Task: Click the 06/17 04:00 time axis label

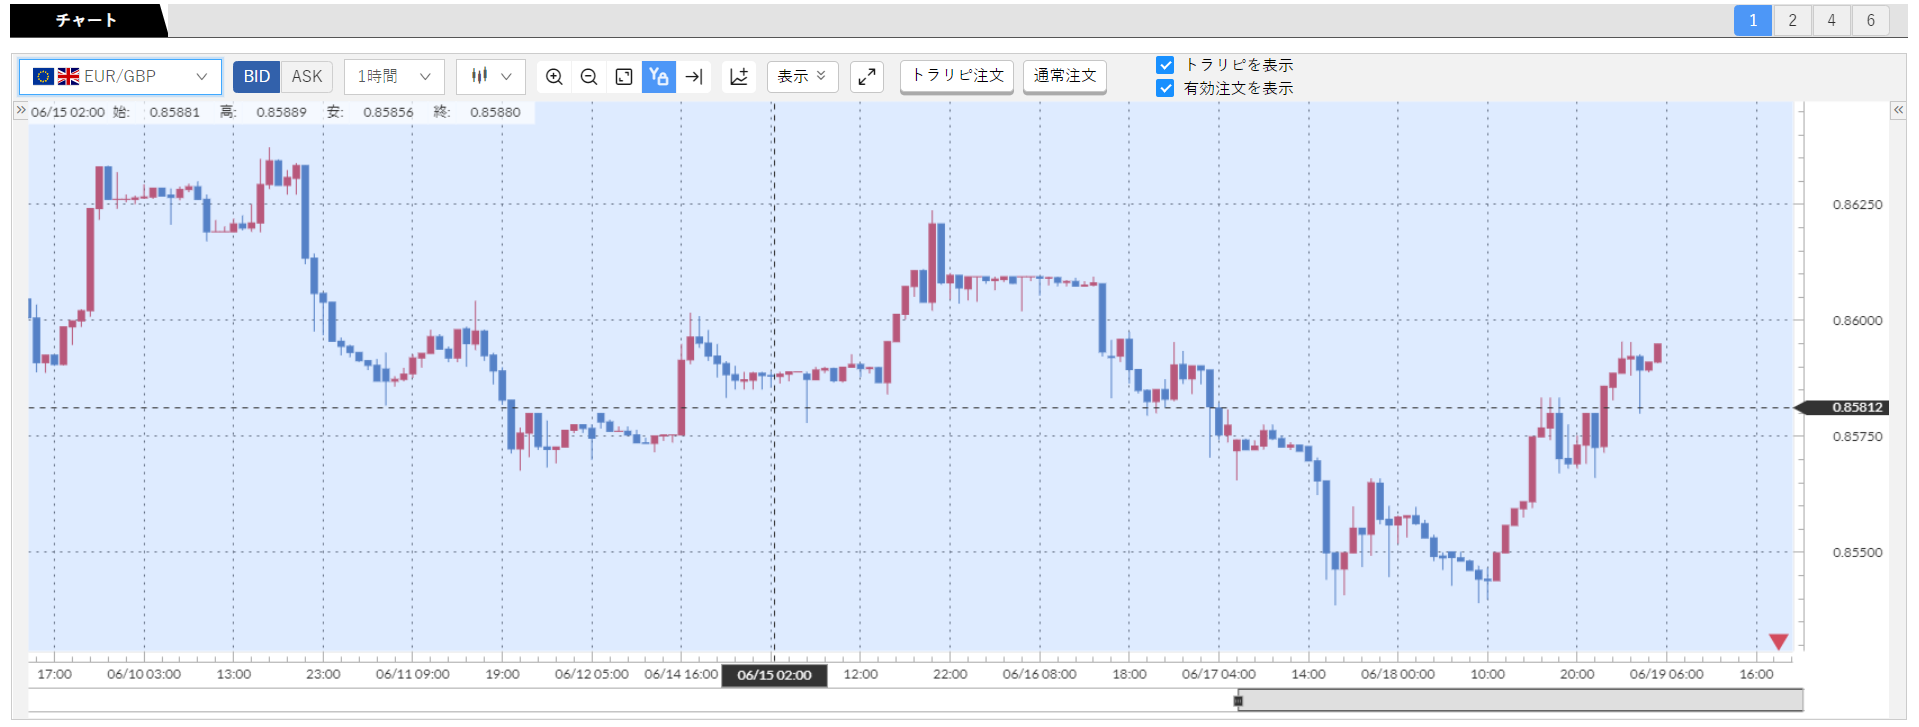Action: point(1219,675)
